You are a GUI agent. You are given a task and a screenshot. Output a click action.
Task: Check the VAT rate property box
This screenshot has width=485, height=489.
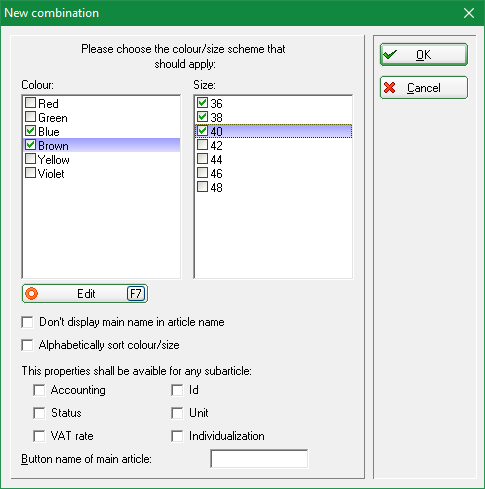[x=39, y=436]
